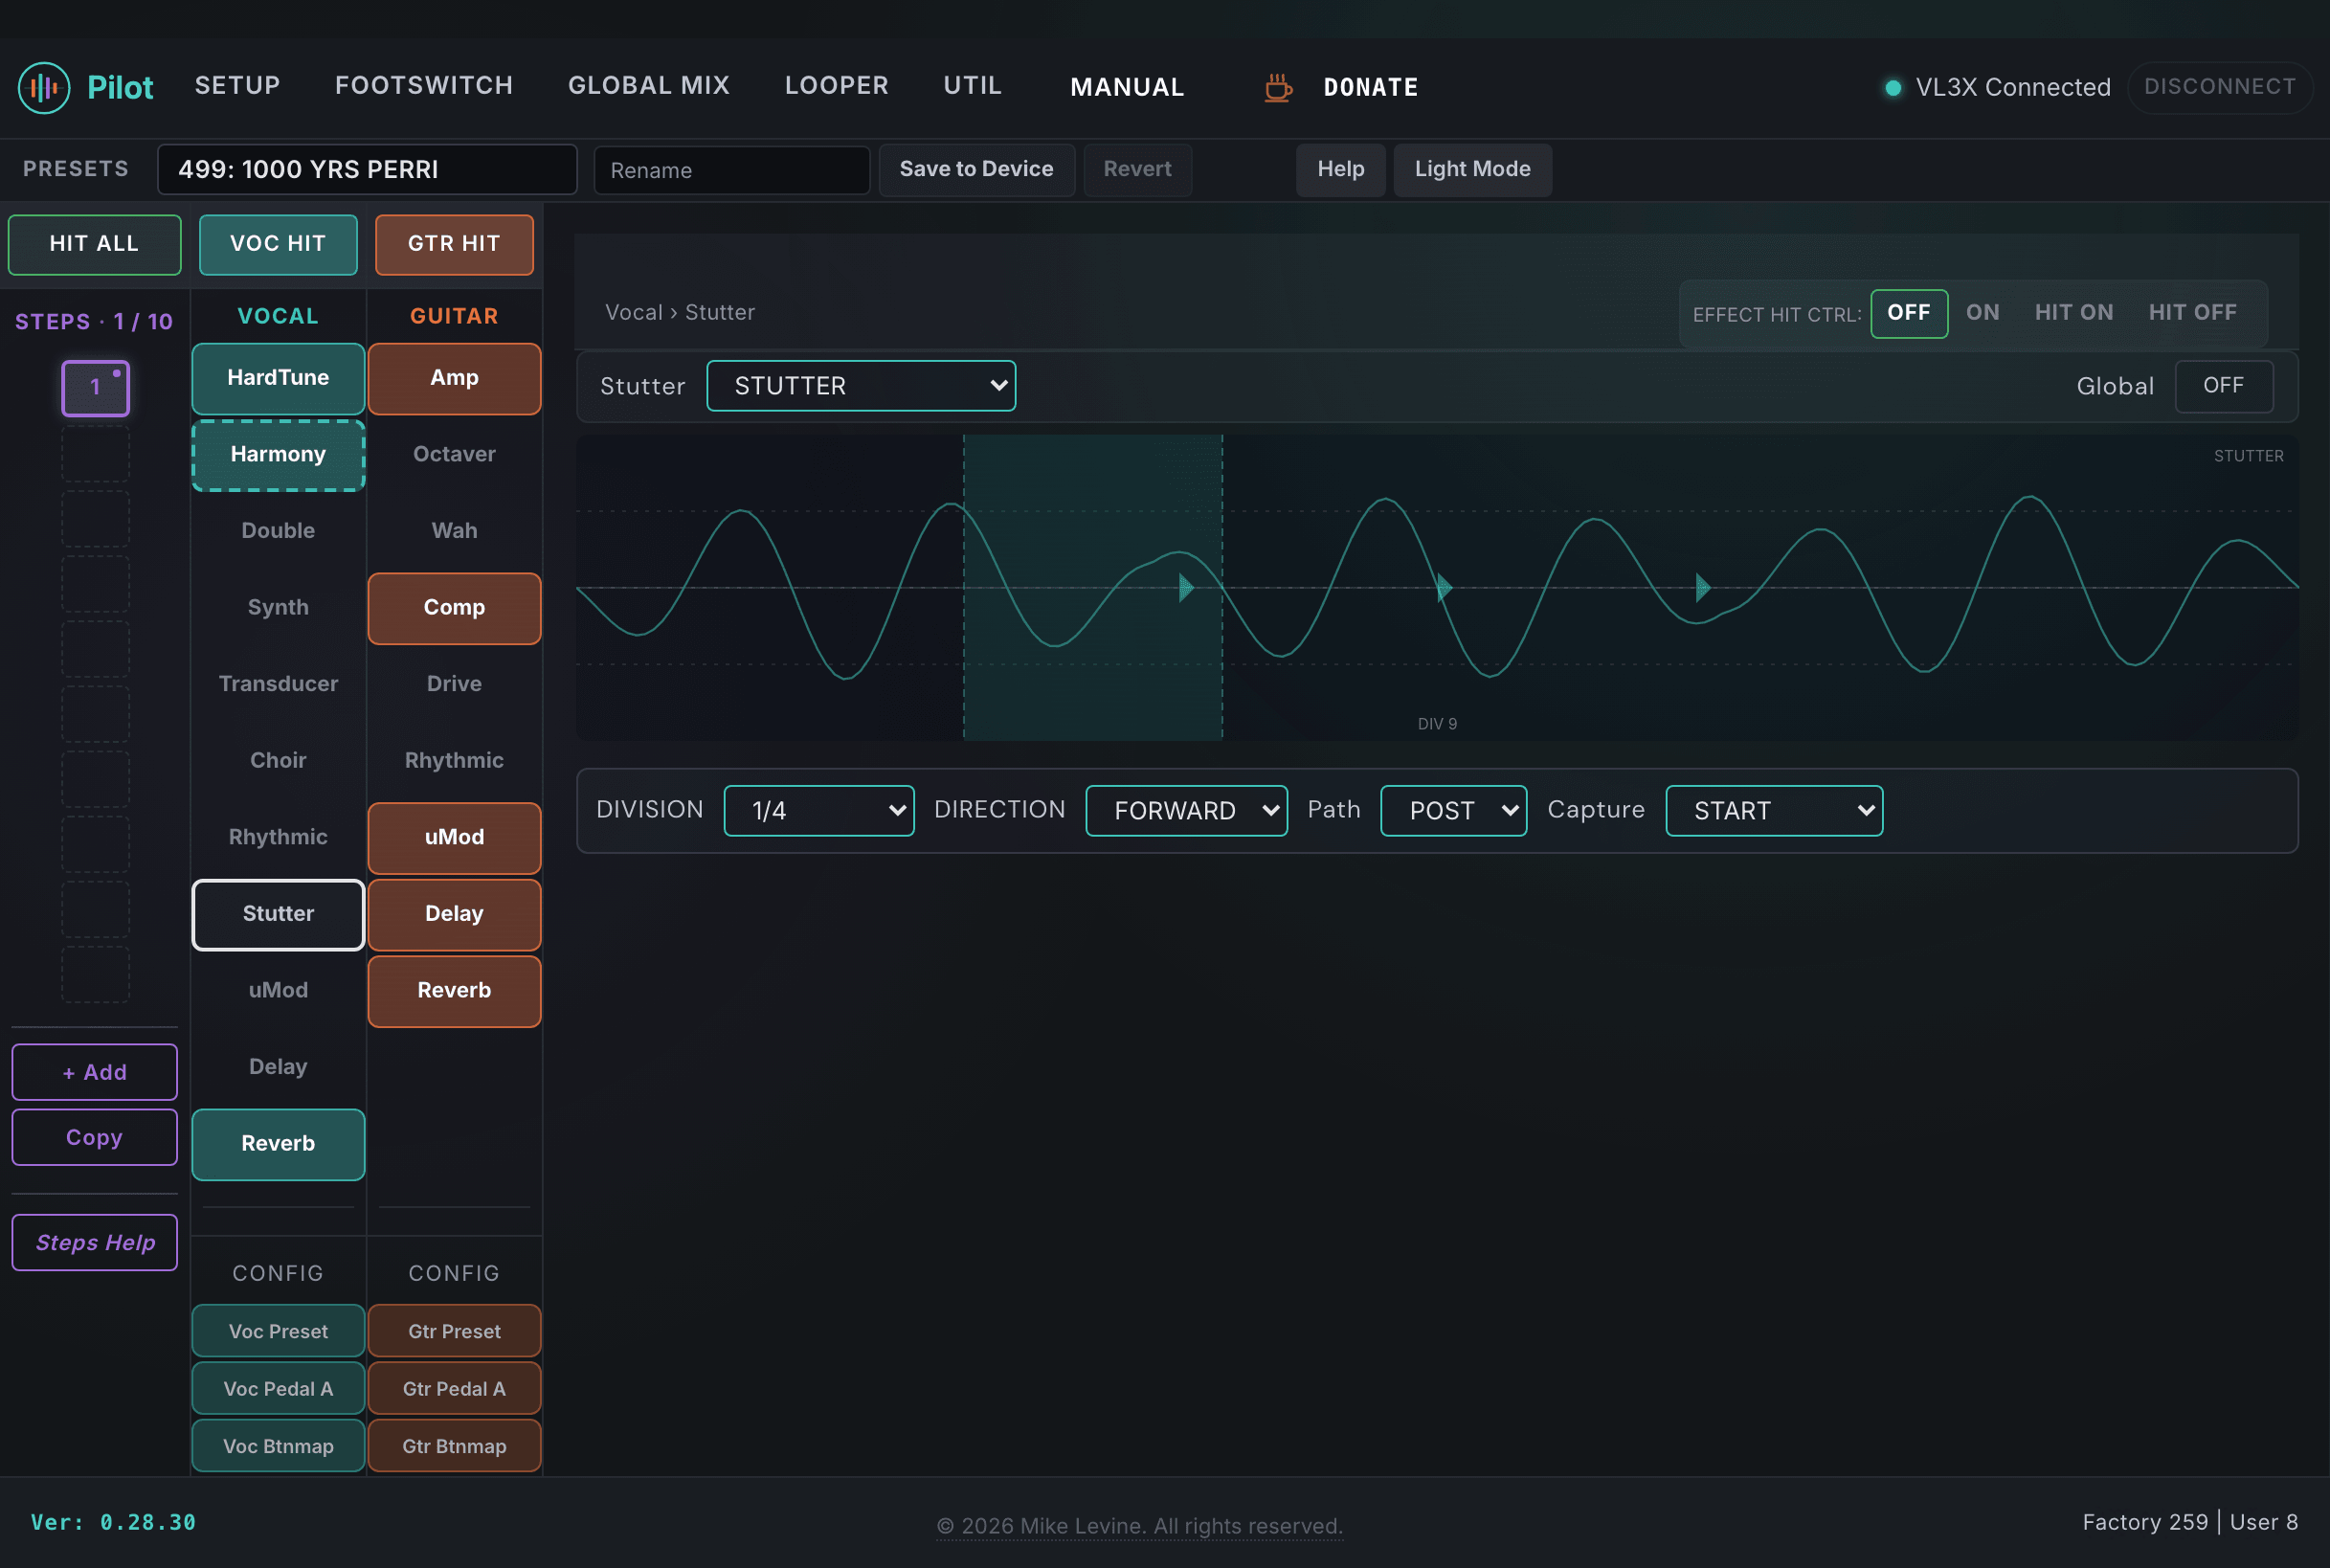The image size is (2330, 1568).
Task: Open the UTIL tab
Action: [x=972, y=86]
